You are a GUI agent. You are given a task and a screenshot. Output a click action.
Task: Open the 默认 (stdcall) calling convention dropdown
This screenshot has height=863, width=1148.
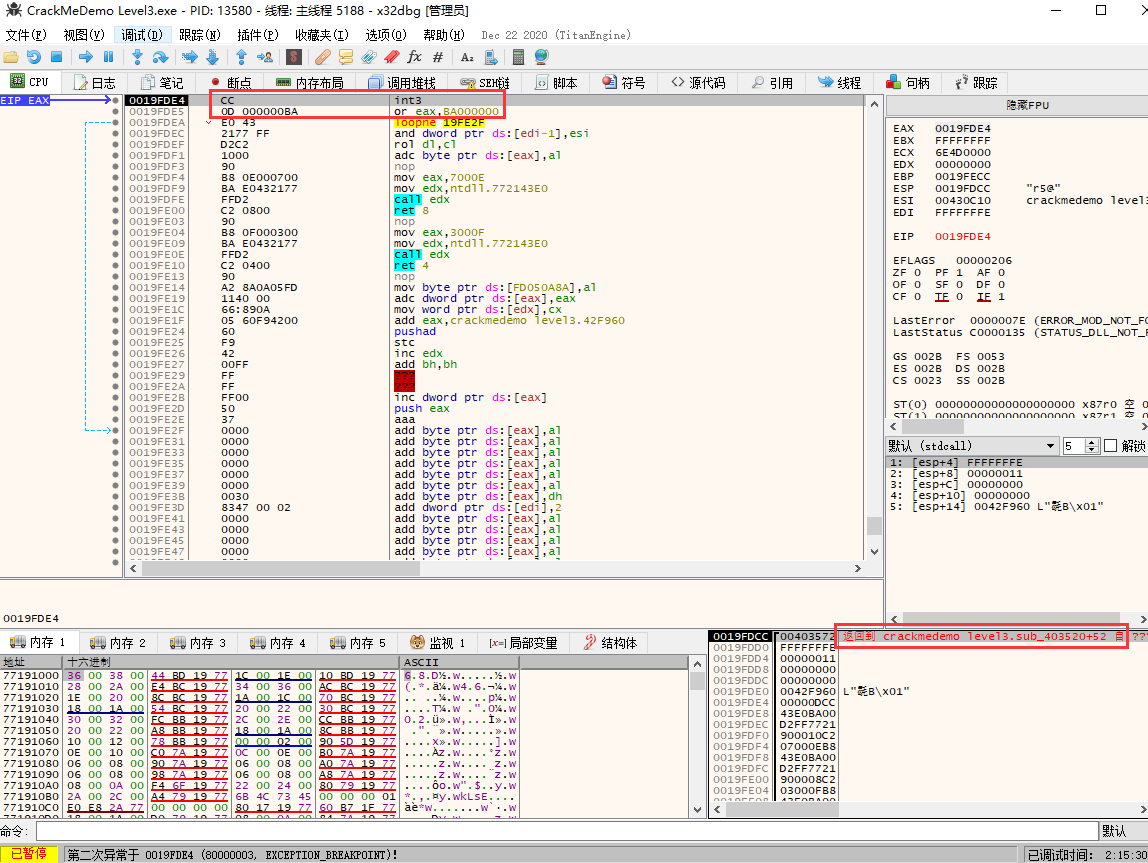[x=972, y=446]
